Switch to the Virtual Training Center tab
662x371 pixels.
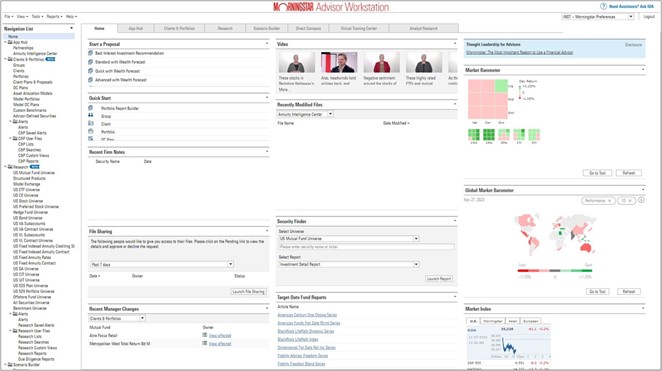359,28
